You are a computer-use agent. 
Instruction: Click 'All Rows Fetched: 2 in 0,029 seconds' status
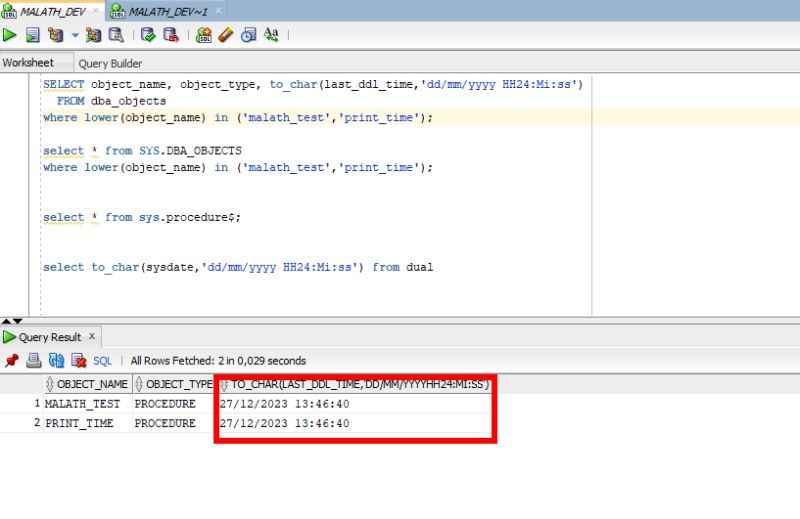[218, 361]
